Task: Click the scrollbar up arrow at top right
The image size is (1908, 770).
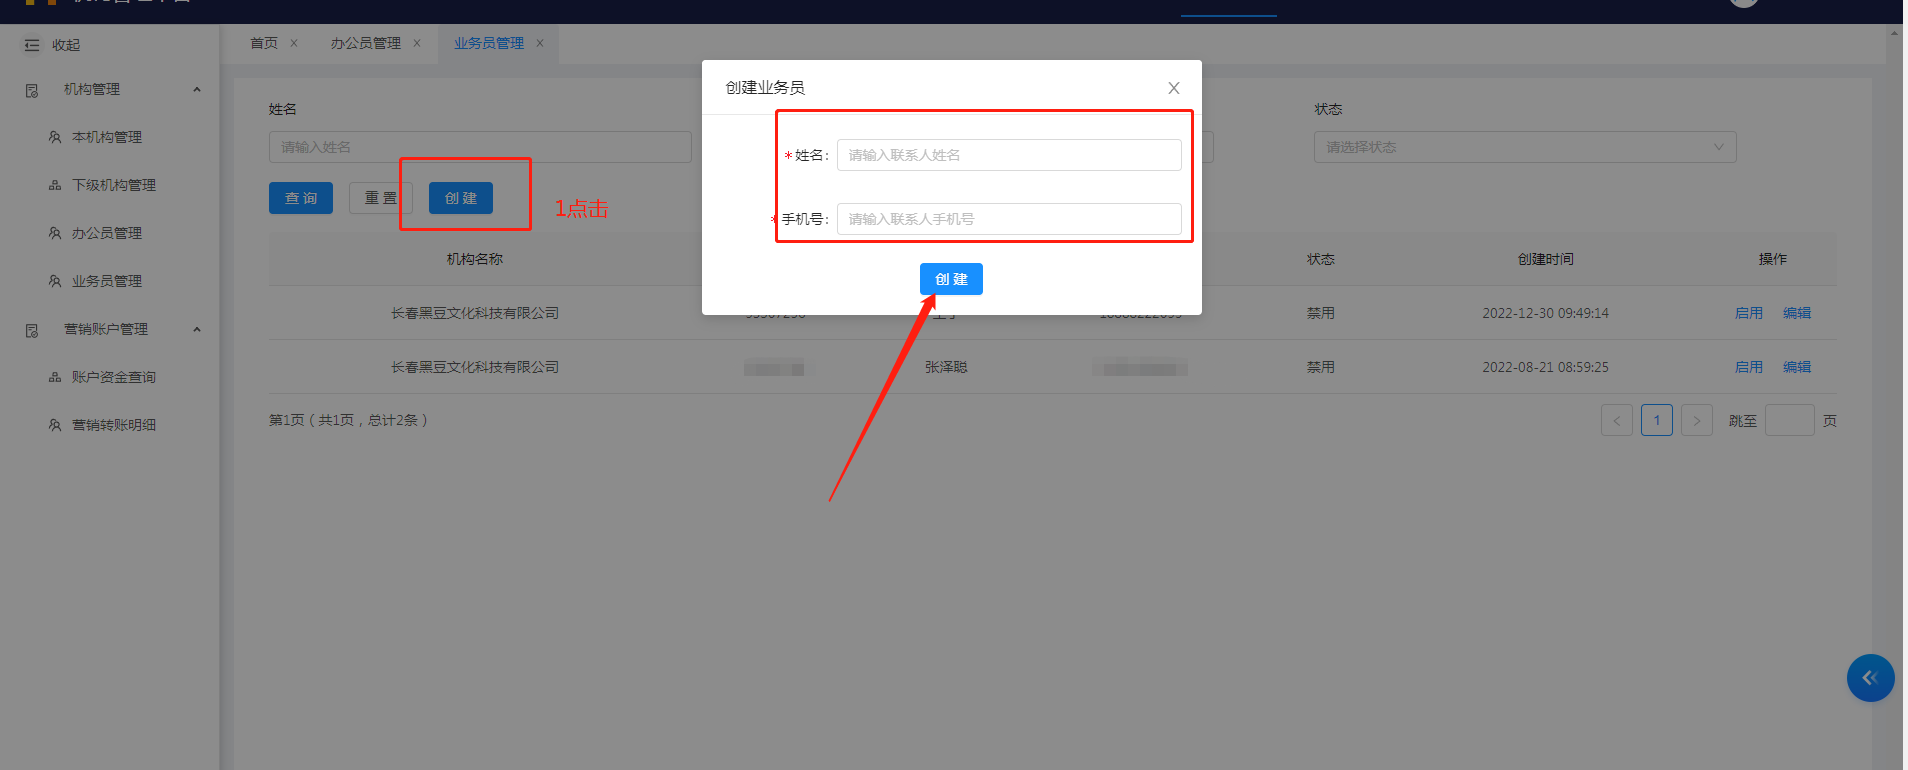Action: click(x=1894, y=33)
